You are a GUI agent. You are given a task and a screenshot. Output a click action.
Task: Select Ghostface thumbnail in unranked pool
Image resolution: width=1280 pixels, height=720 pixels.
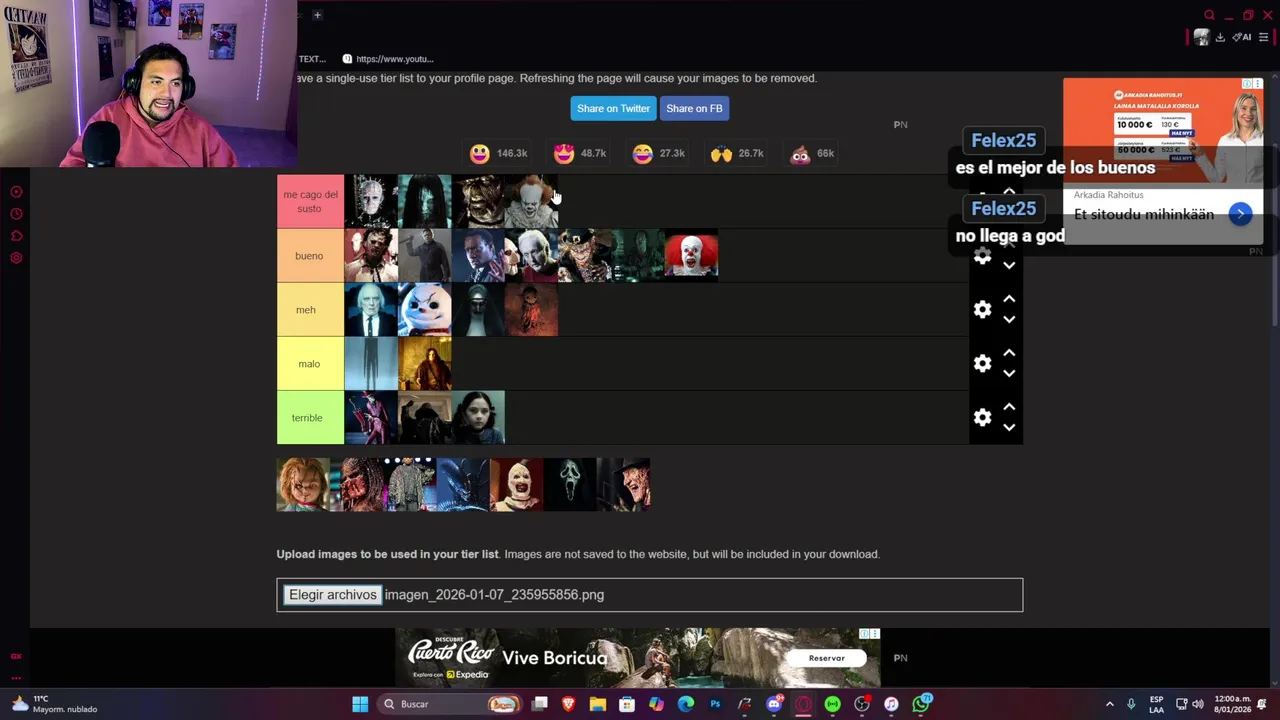tap(570, 485)
